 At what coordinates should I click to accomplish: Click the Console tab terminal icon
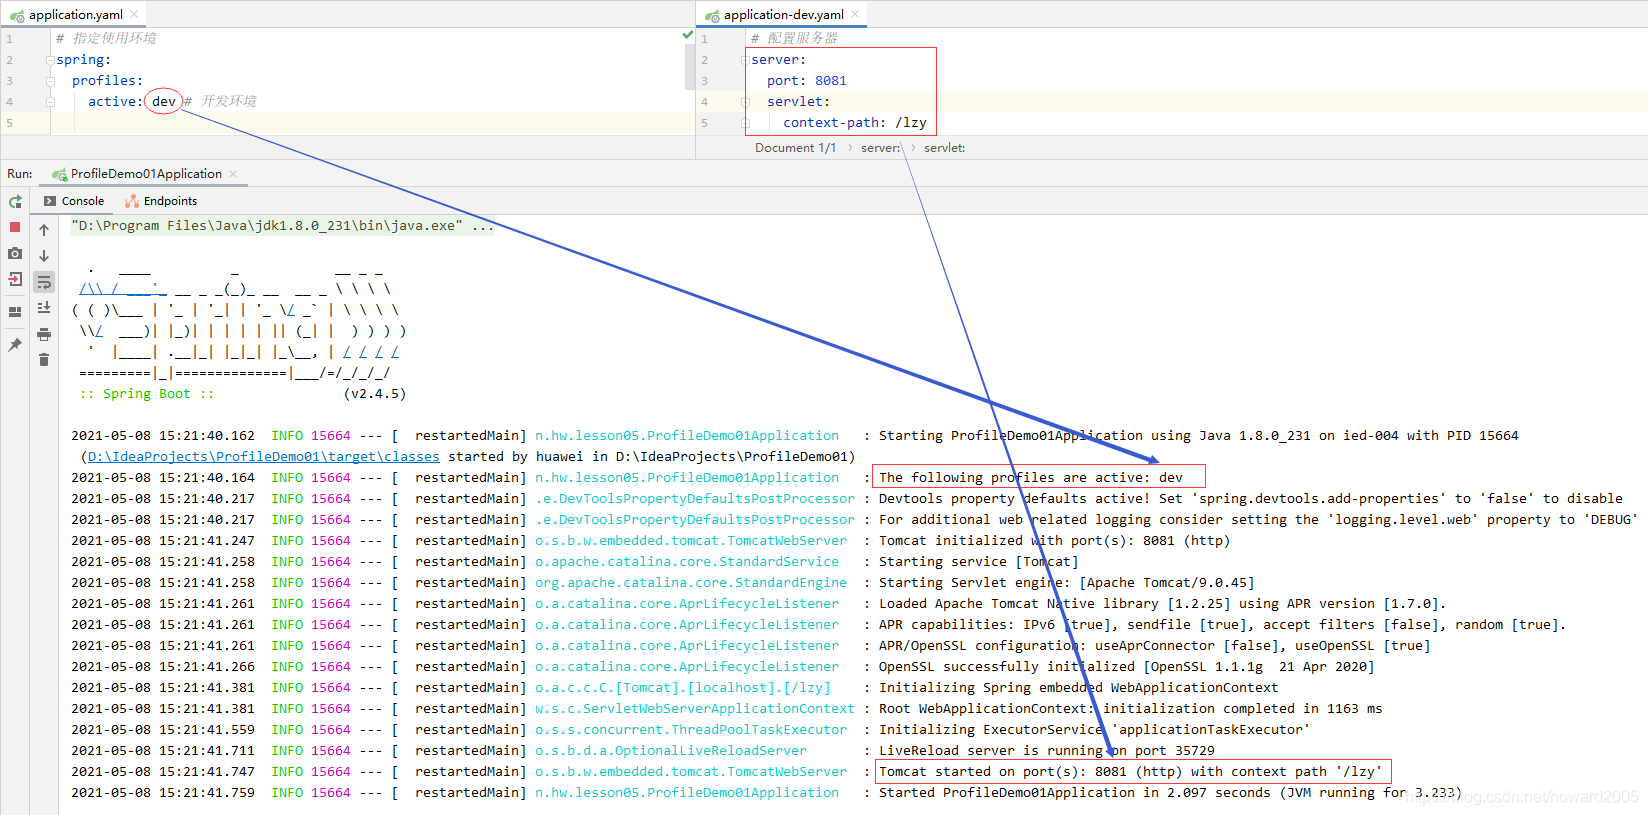point(50,201)
